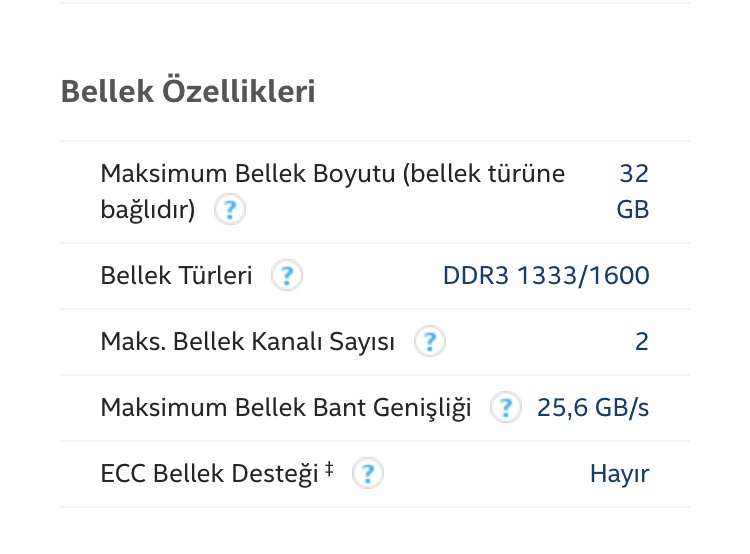Select the ECC Bellek Desteği label

[x=210, y=474]
